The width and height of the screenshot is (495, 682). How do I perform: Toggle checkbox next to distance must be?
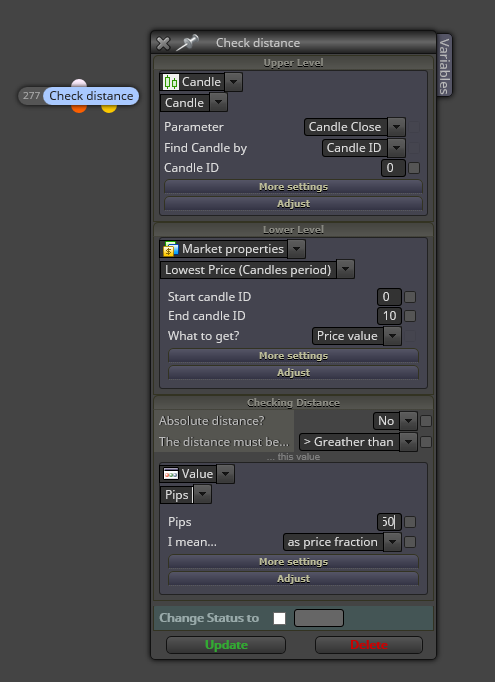tap(426, 442)
